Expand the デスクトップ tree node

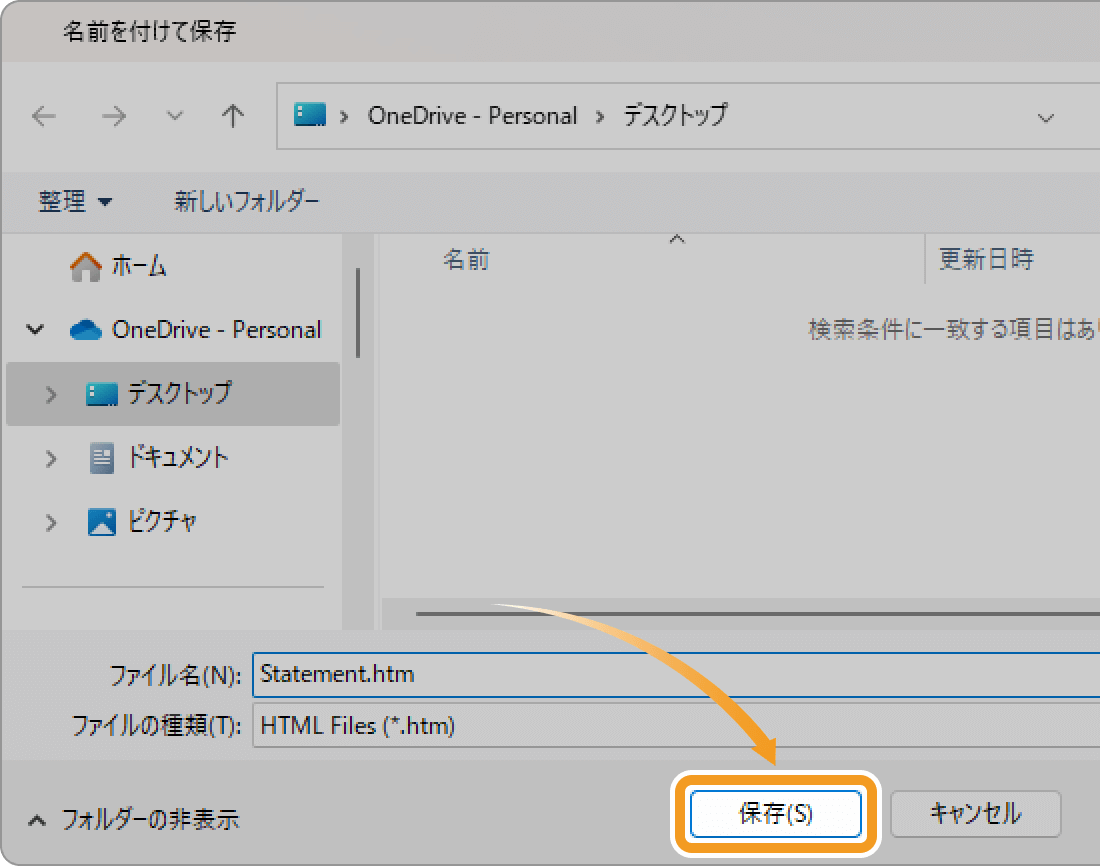click(51, 394)
